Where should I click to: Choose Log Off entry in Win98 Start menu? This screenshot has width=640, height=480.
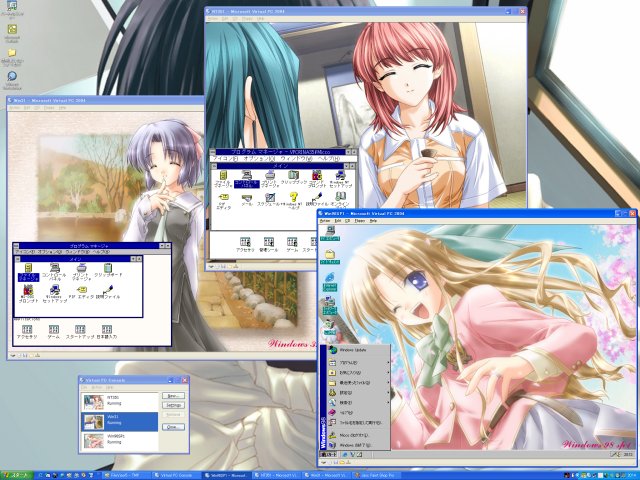(x=358, y=436)
